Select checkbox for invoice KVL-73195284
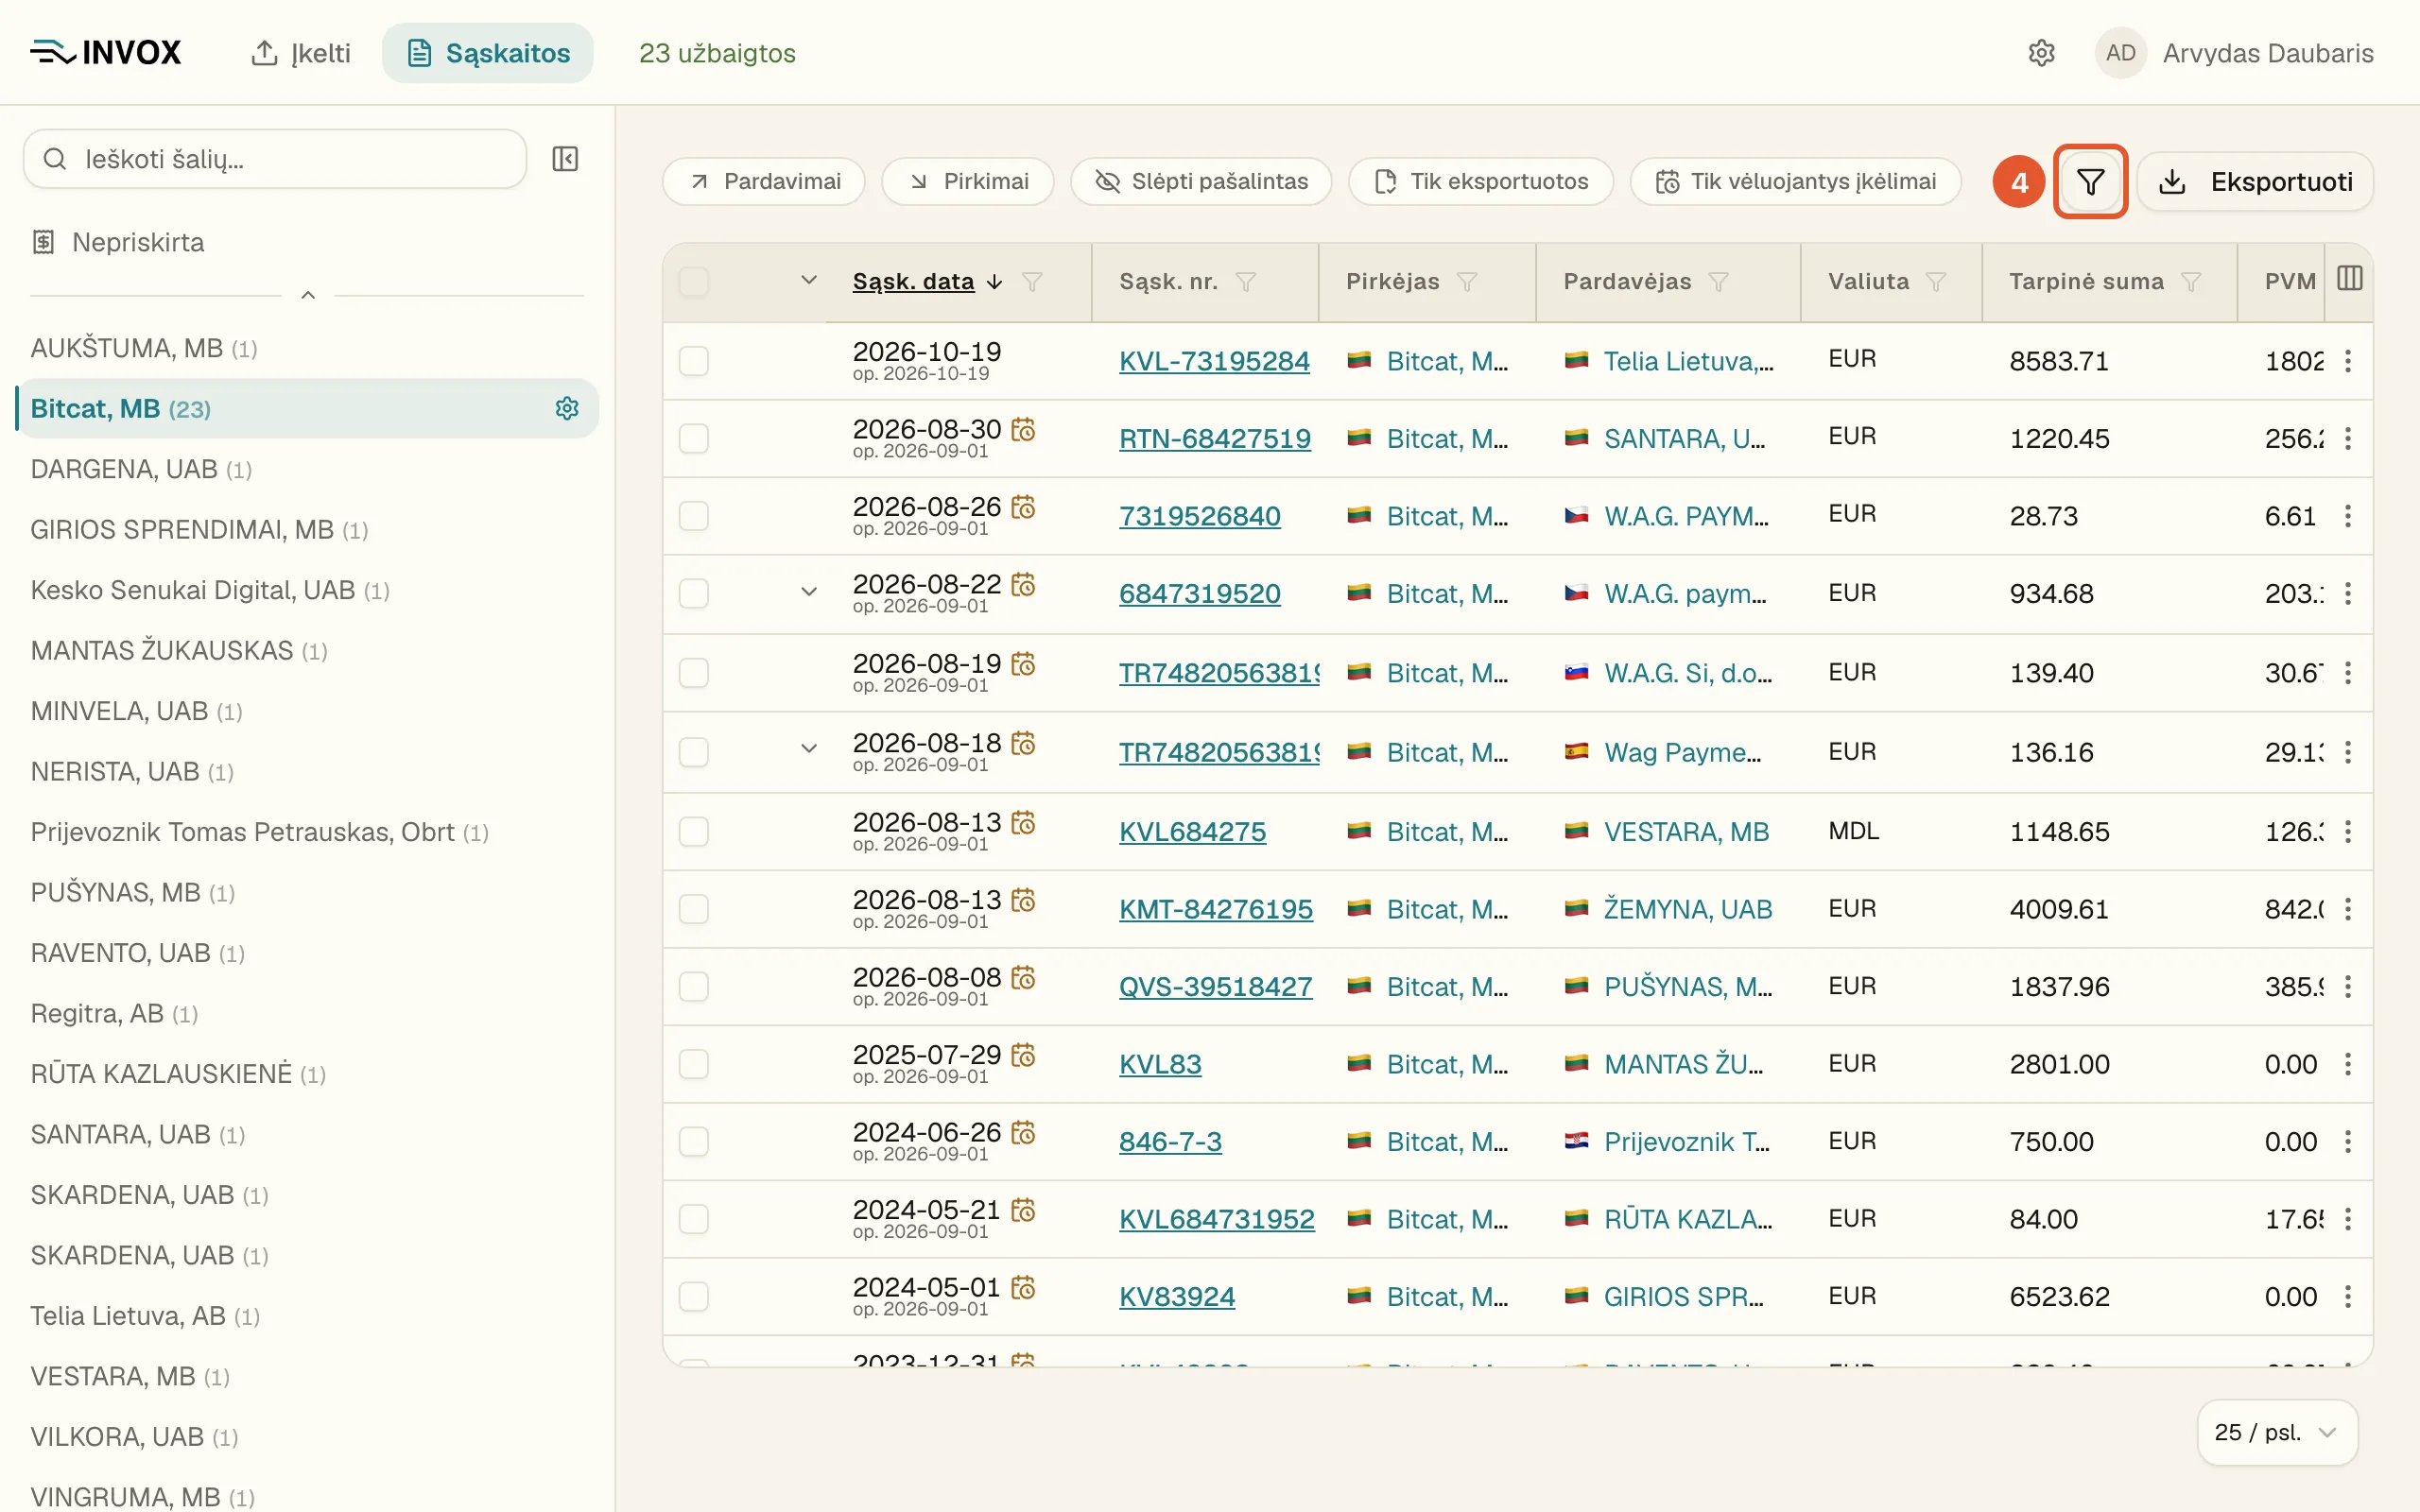This screenshot has width=2420, height=1512. click(694, 361)
